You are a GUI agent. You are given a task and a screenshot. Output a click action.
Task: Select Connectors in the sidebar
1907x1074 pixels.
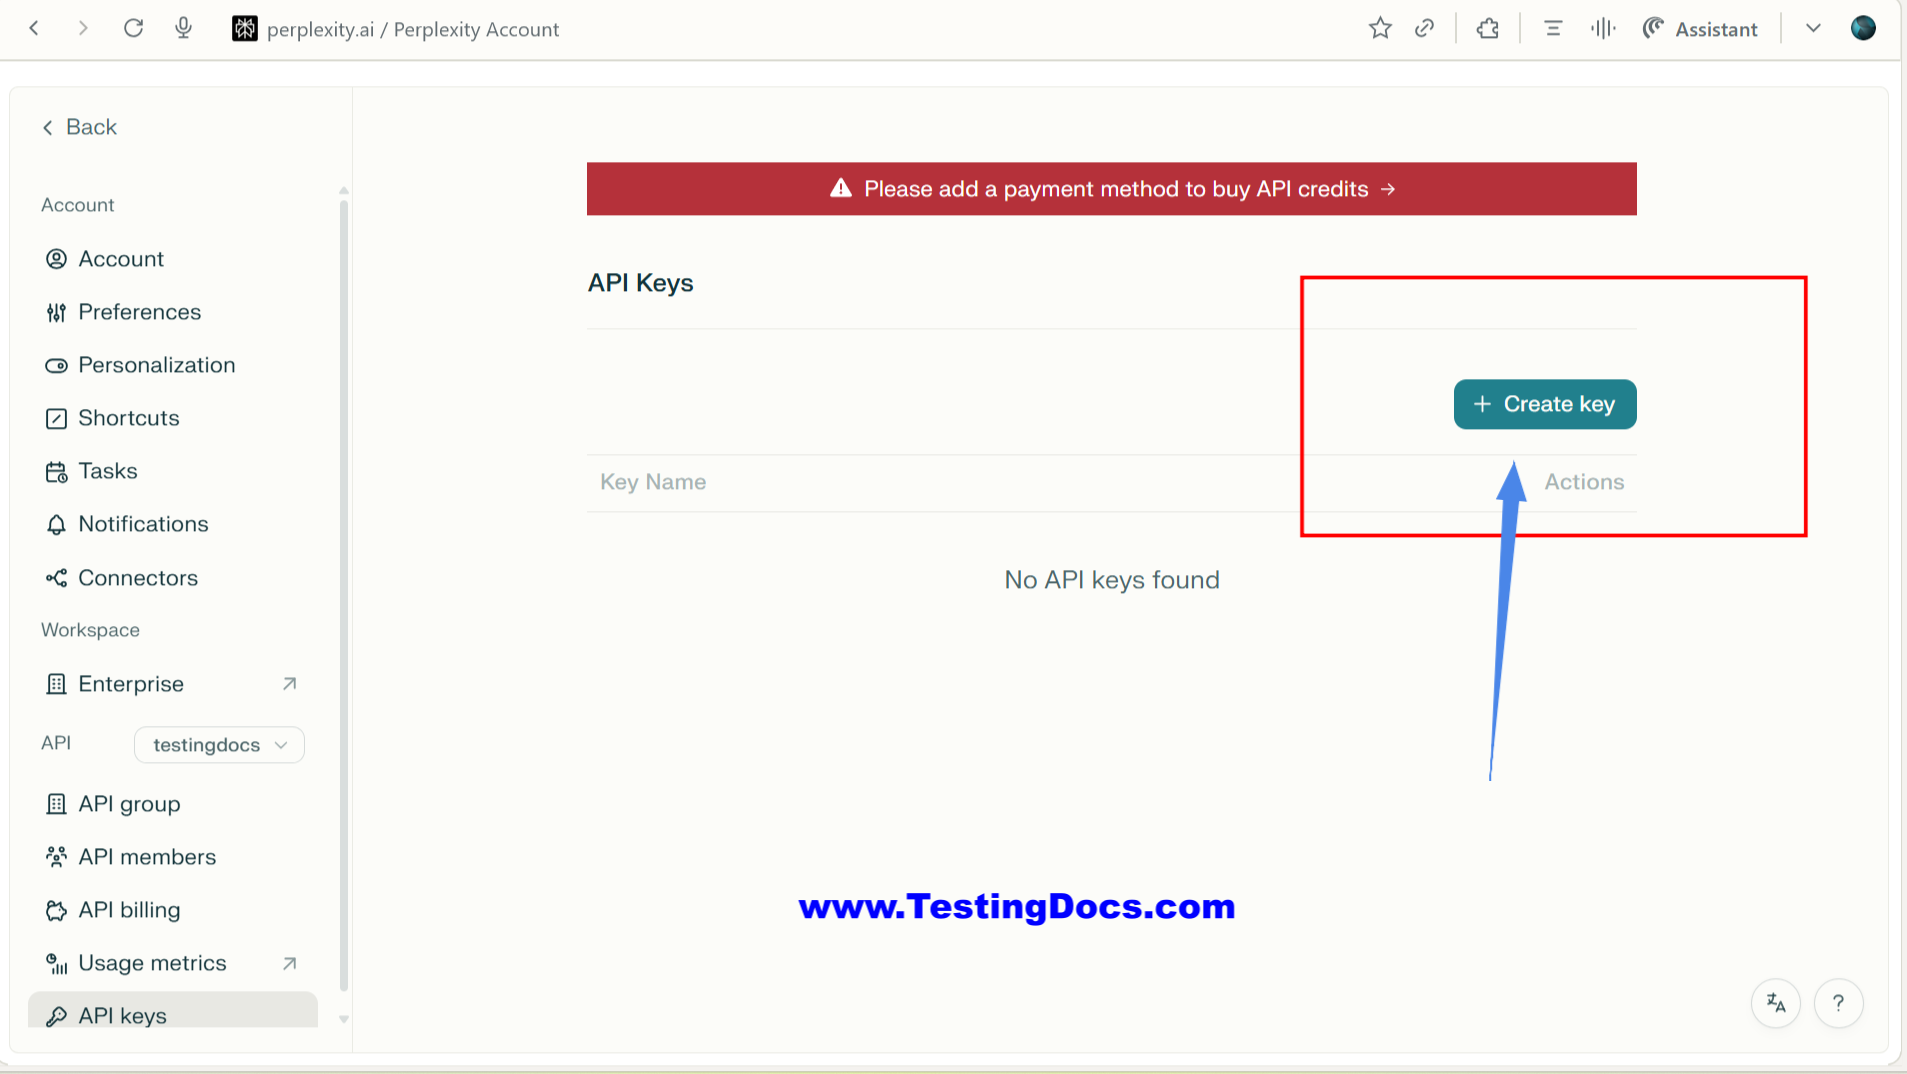coord(138,578)
